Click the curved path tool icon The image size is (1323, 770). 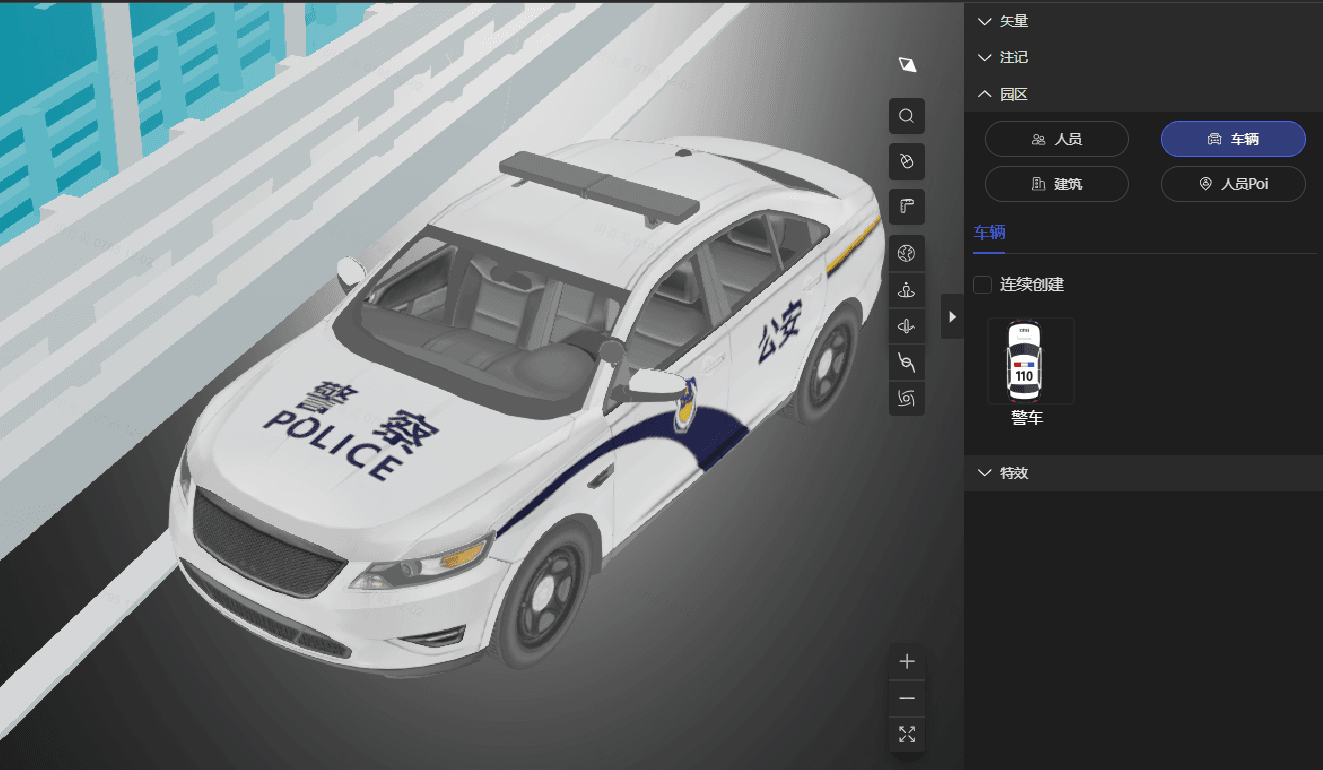pyautogui.click(x=907, y=362)
